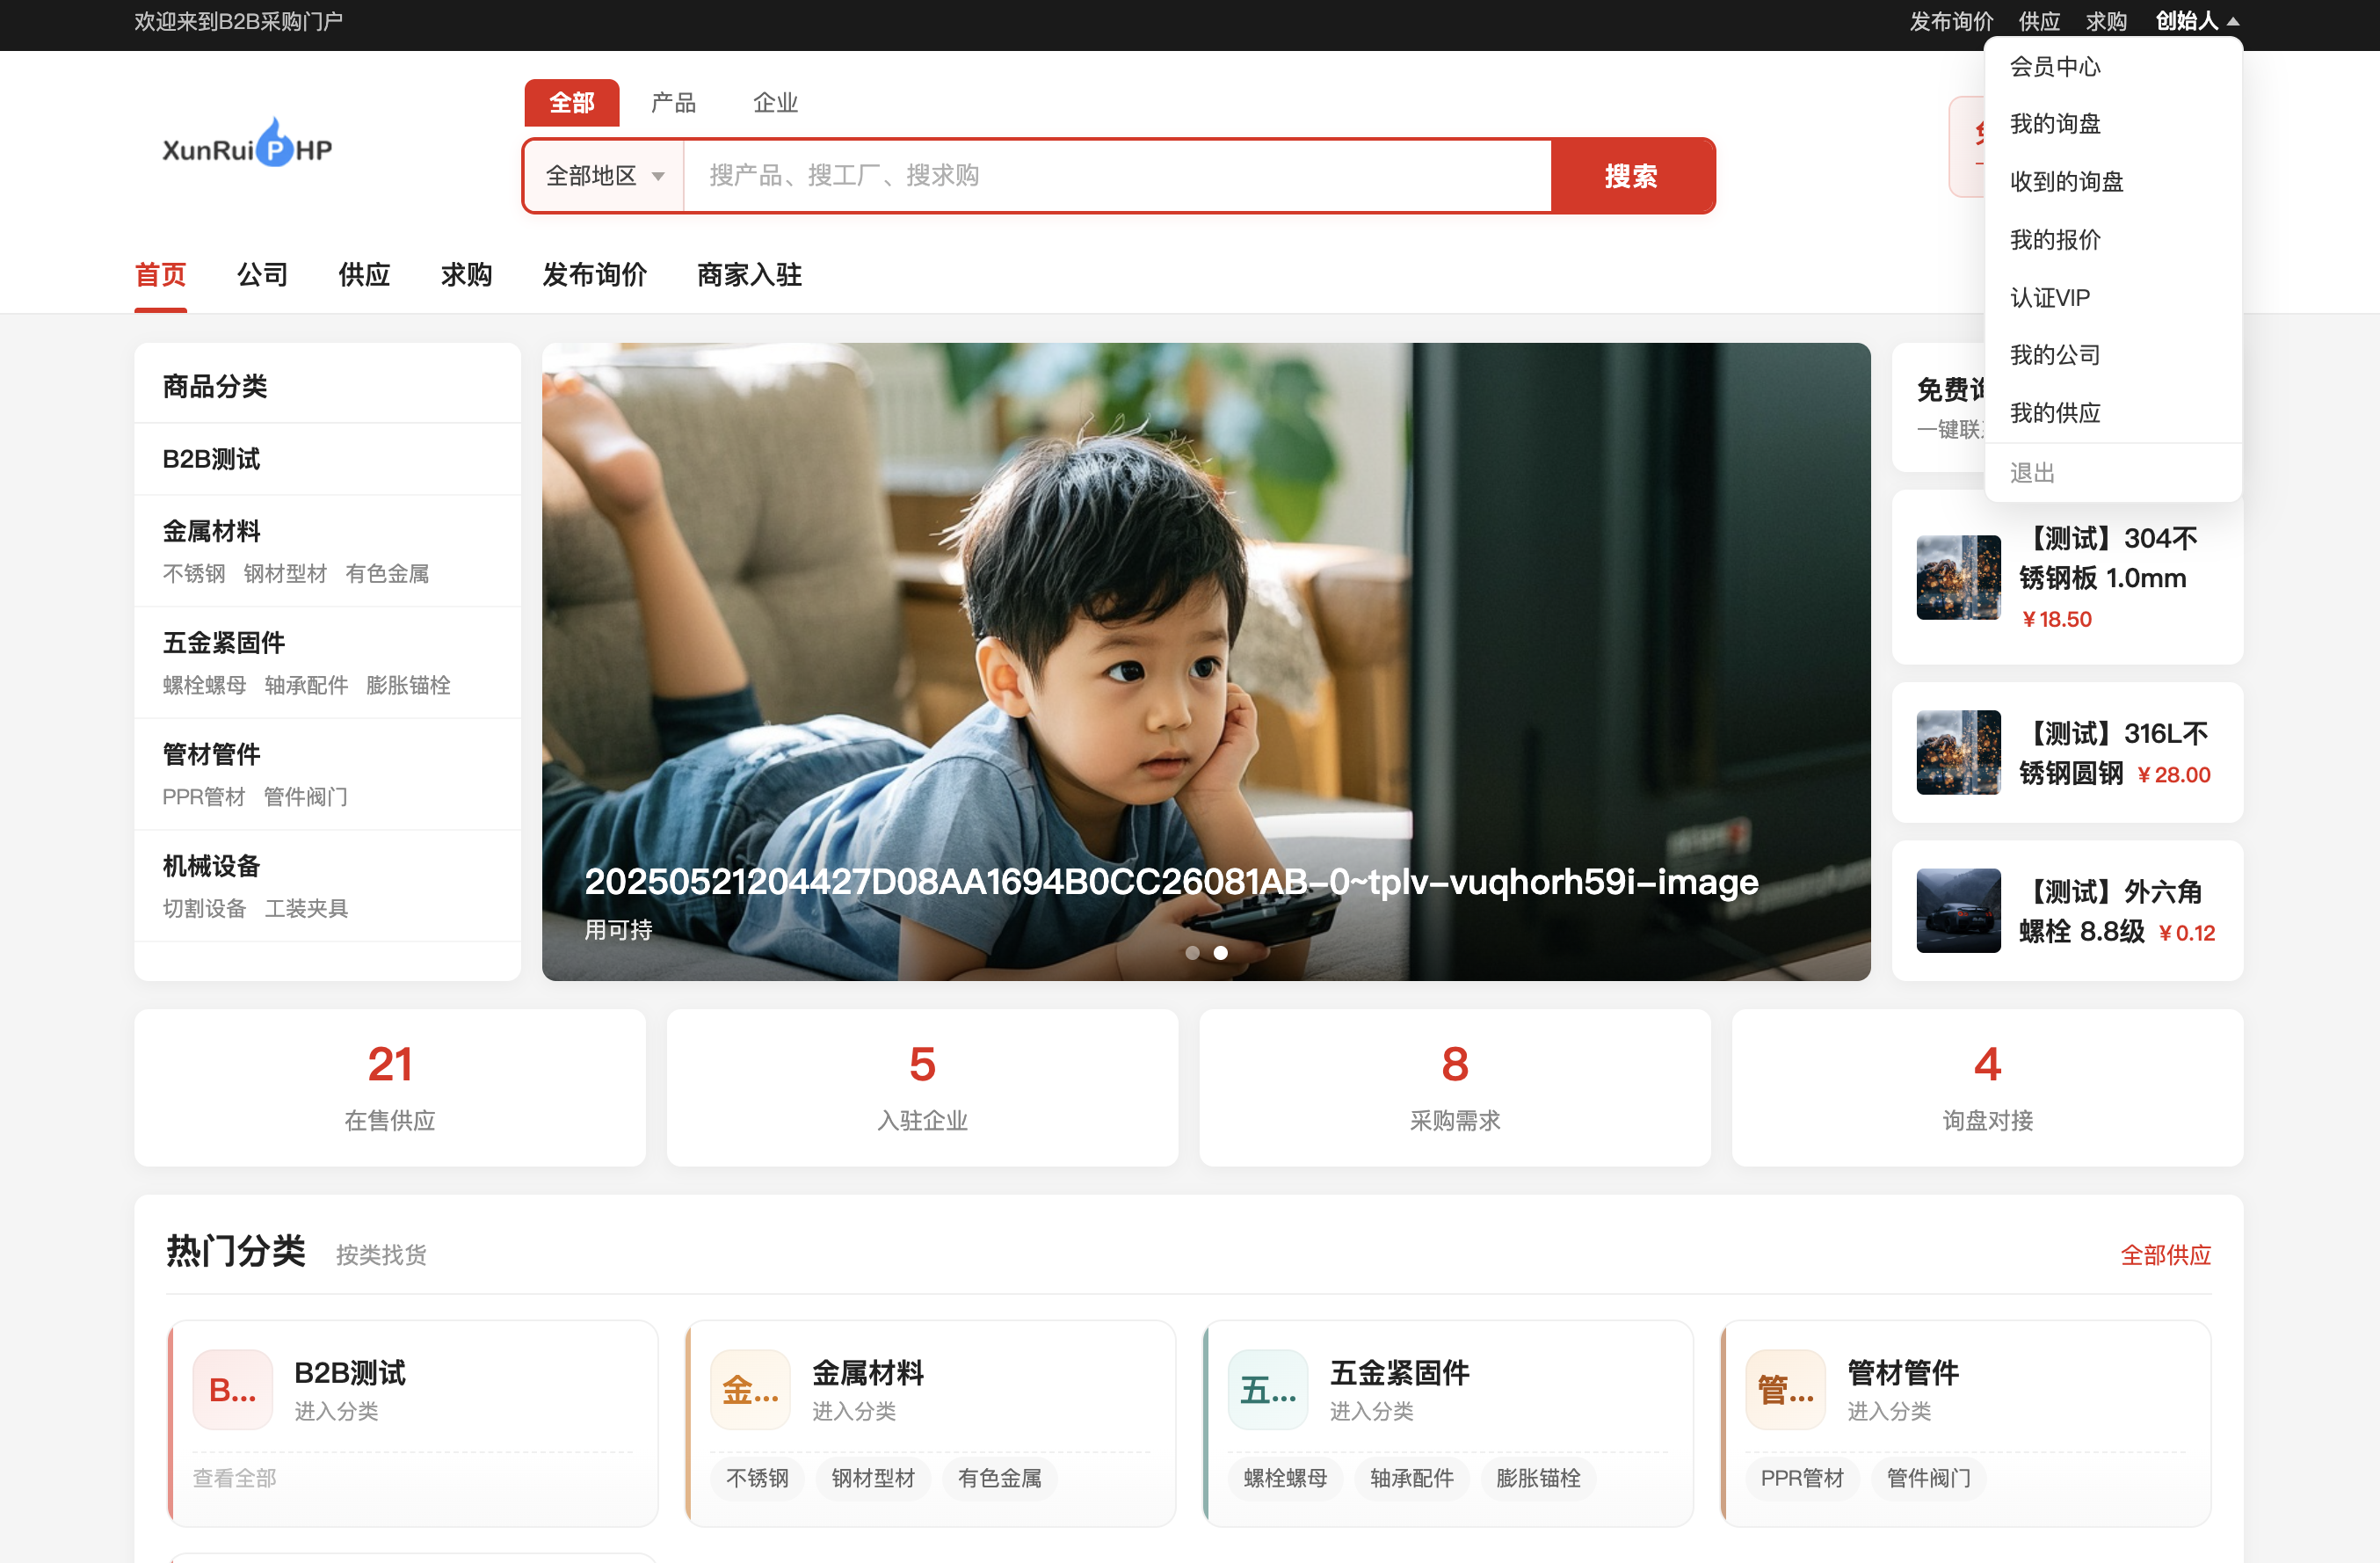The width and height of the screenshot is (2380, 1563).
Task: Click the 钢材型材 tag chip
Action: 873,1478
